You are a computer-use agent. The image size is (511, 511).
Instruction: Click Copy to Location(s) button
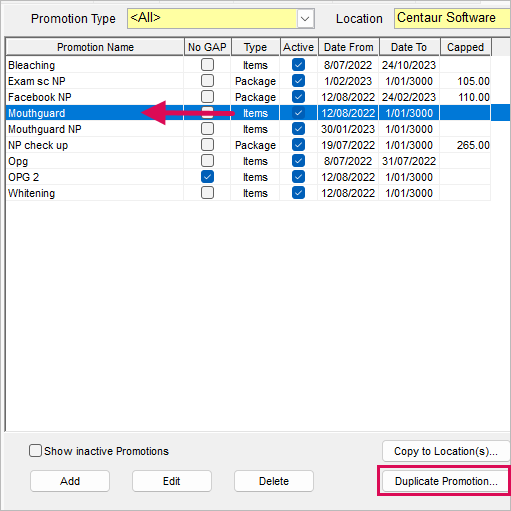[x=446, y=451]
